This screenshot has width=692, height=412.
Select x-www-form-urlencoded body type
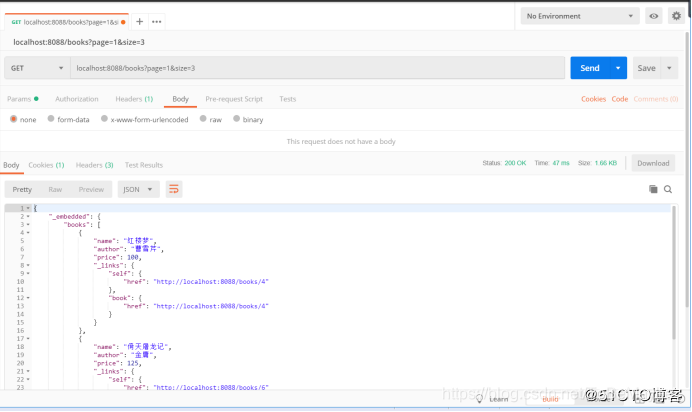(x=104, y=119)
